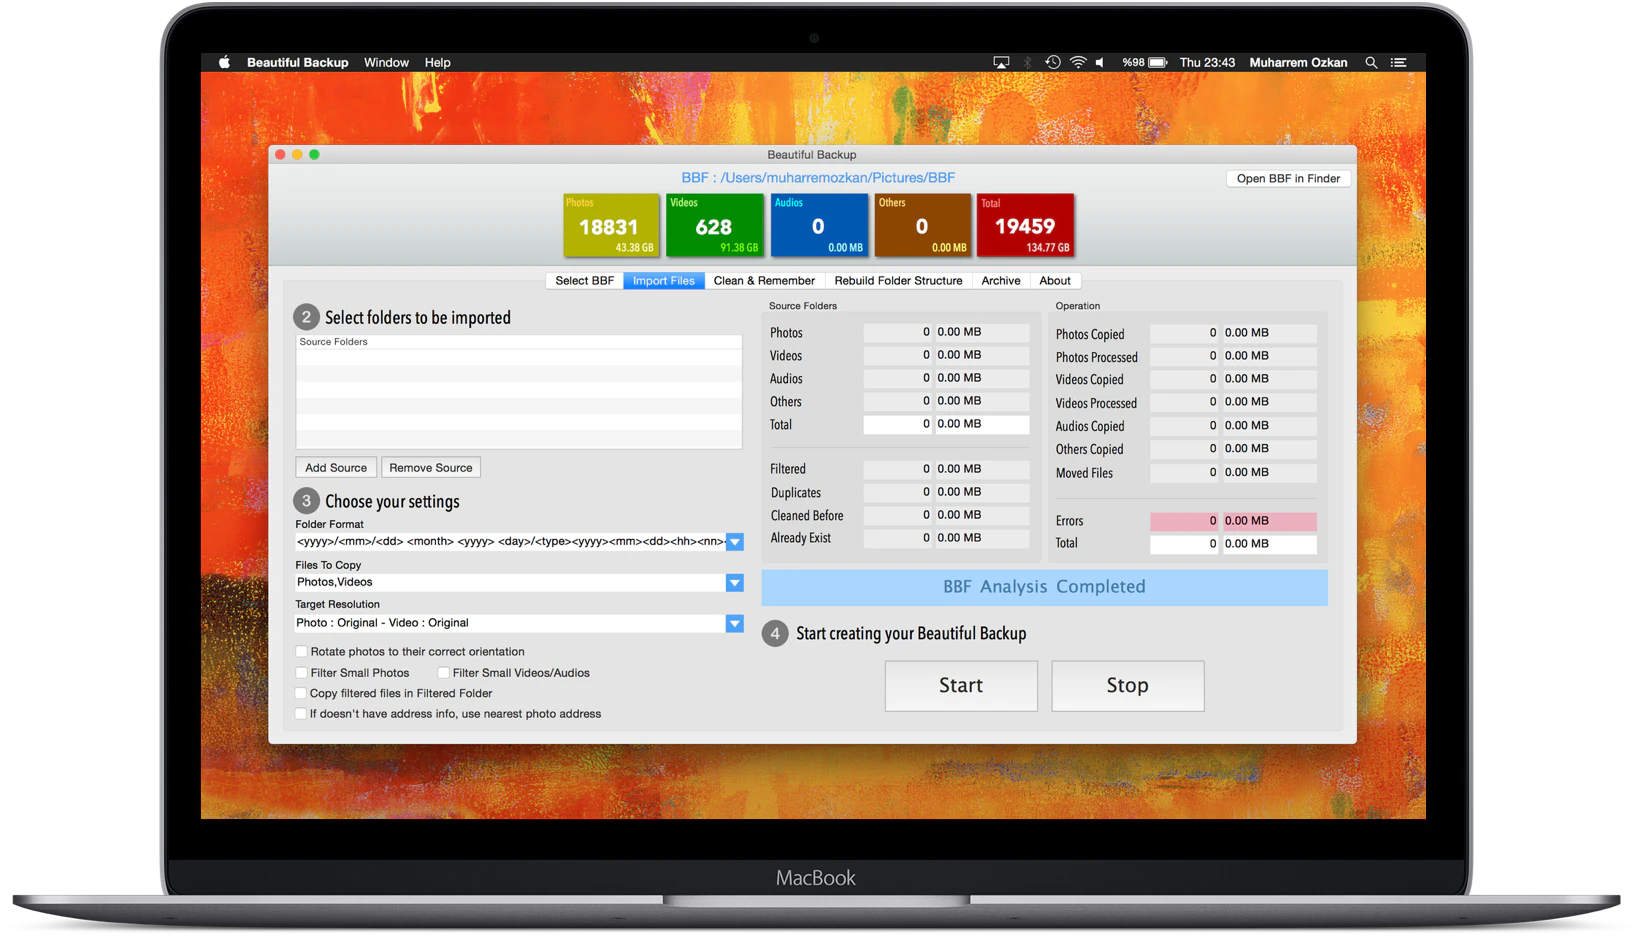Expand the Folder Format dropdown arrow
Viewport: 1640px width, 938px height.
(735, 542)
